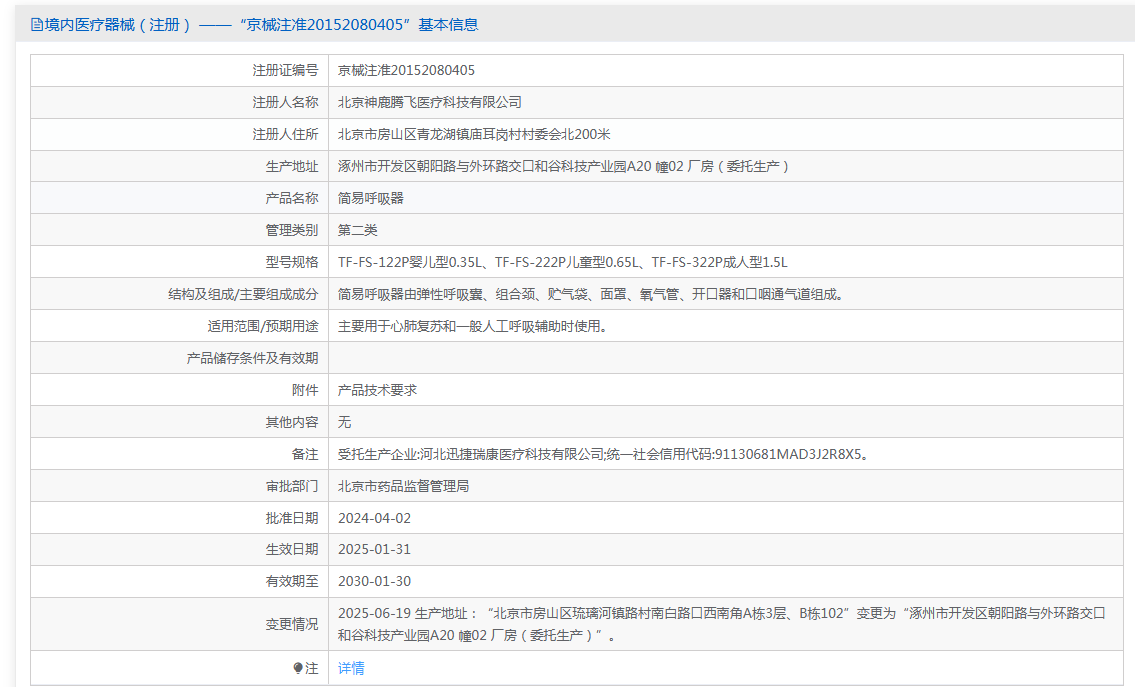Click the registrant name 北京神鹿腾飞医疗科技有限公司
This screenshot has width=1135, height=687.
click(430, 102)
